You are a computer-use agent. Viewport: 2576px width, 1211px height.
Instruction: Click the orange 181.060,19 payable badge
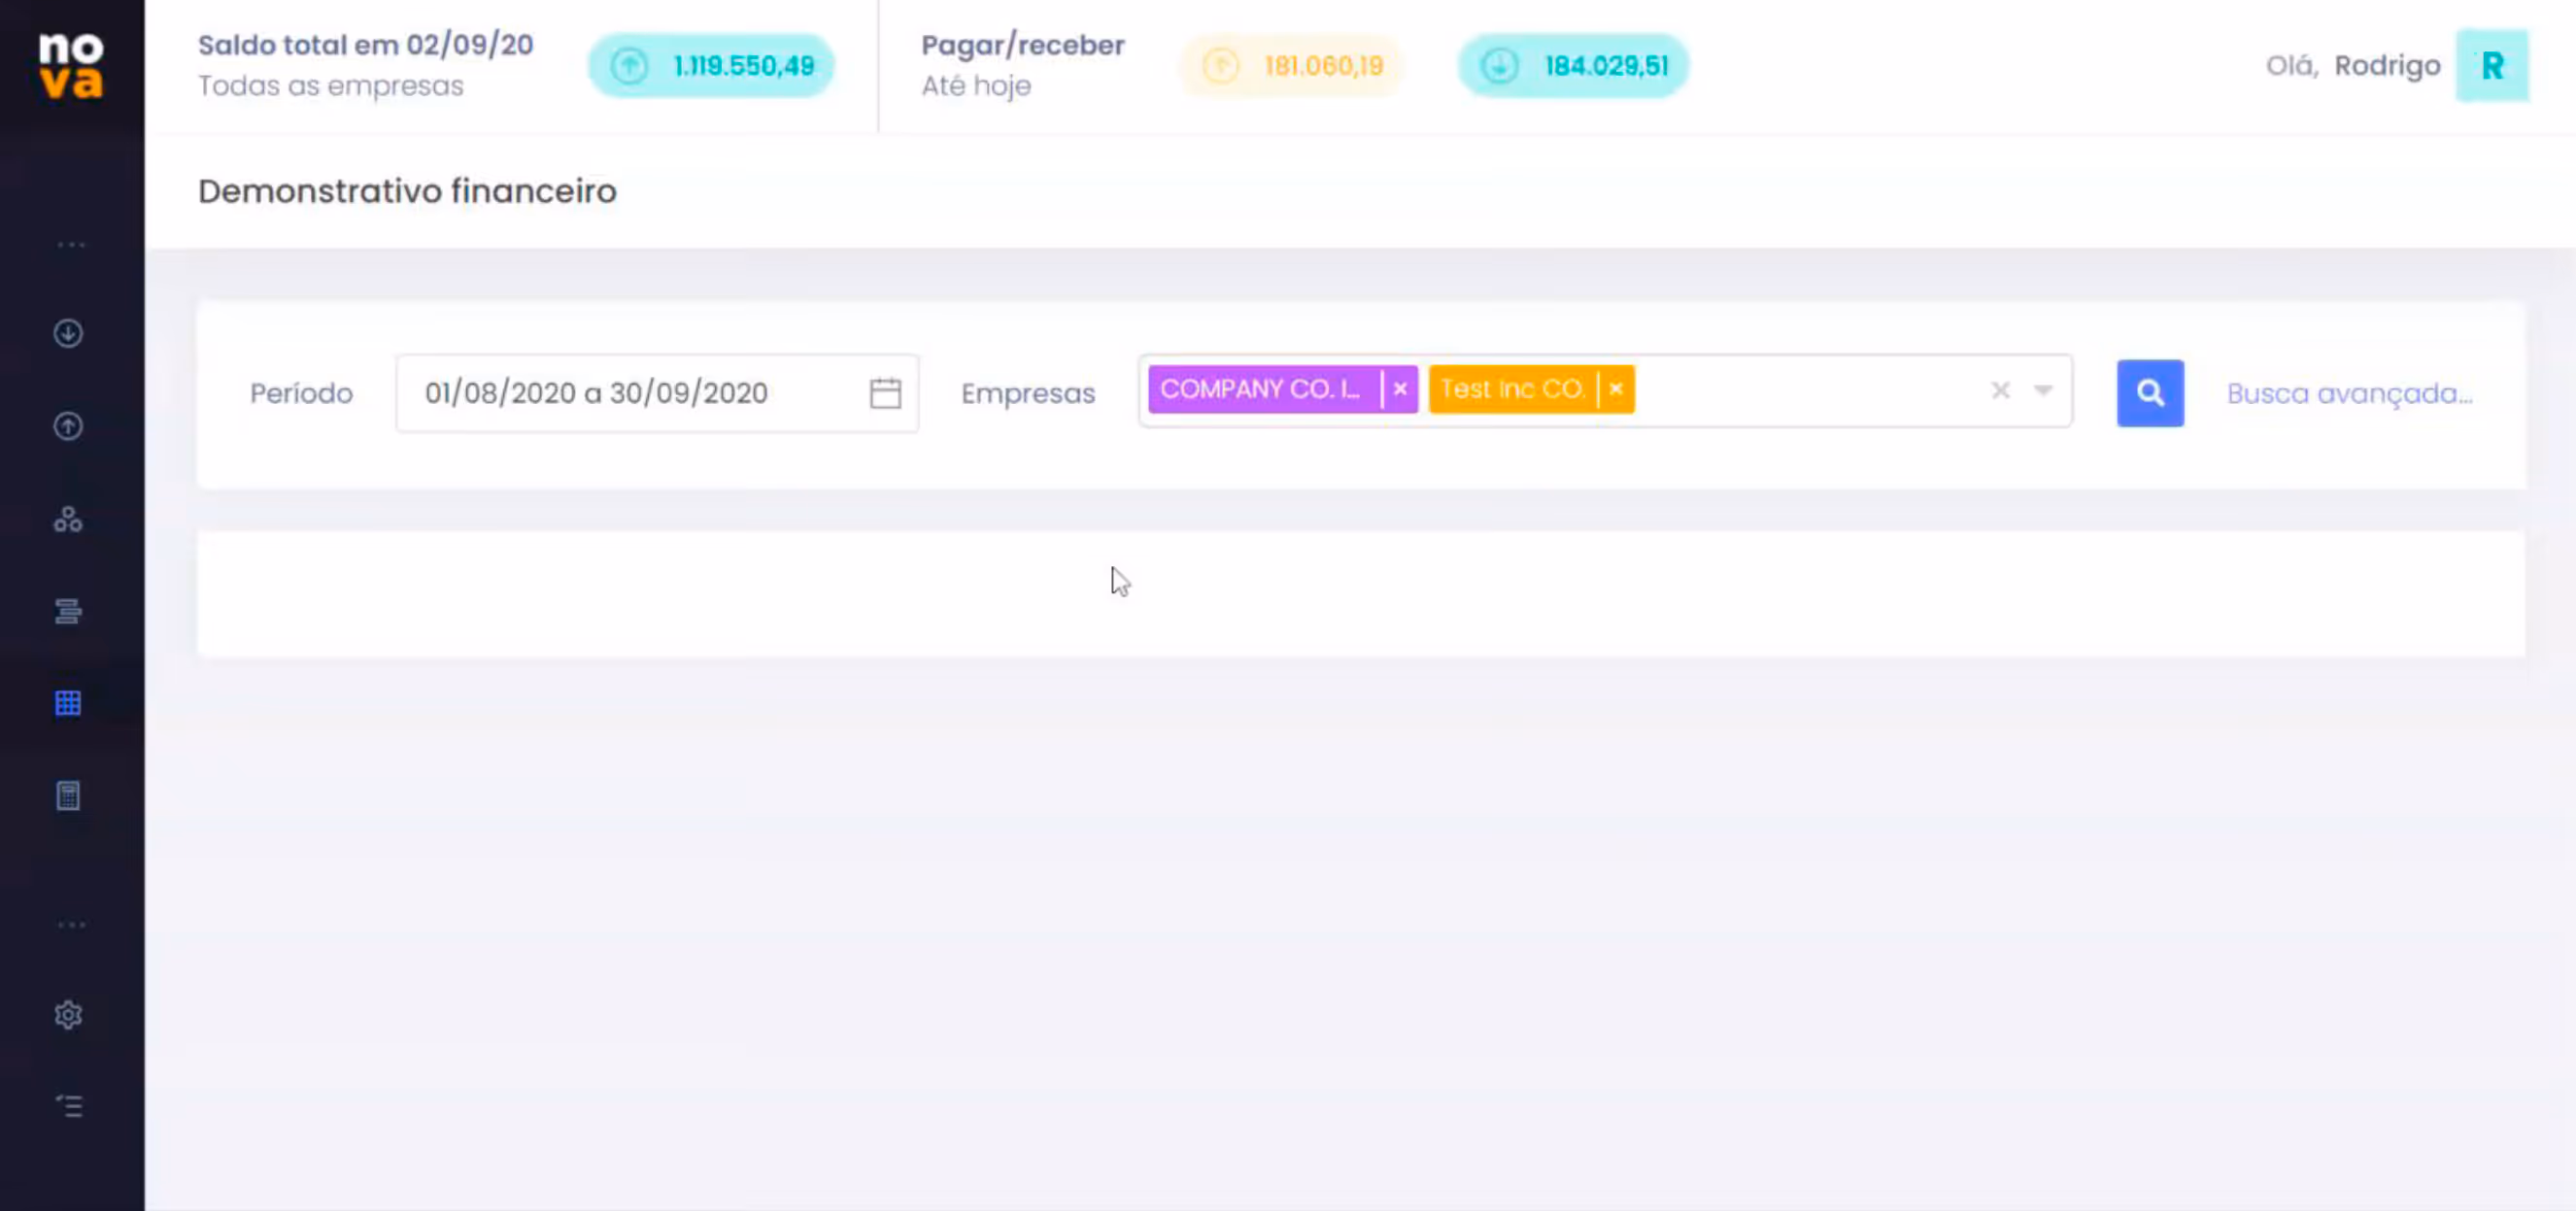tap(1292, 66)
